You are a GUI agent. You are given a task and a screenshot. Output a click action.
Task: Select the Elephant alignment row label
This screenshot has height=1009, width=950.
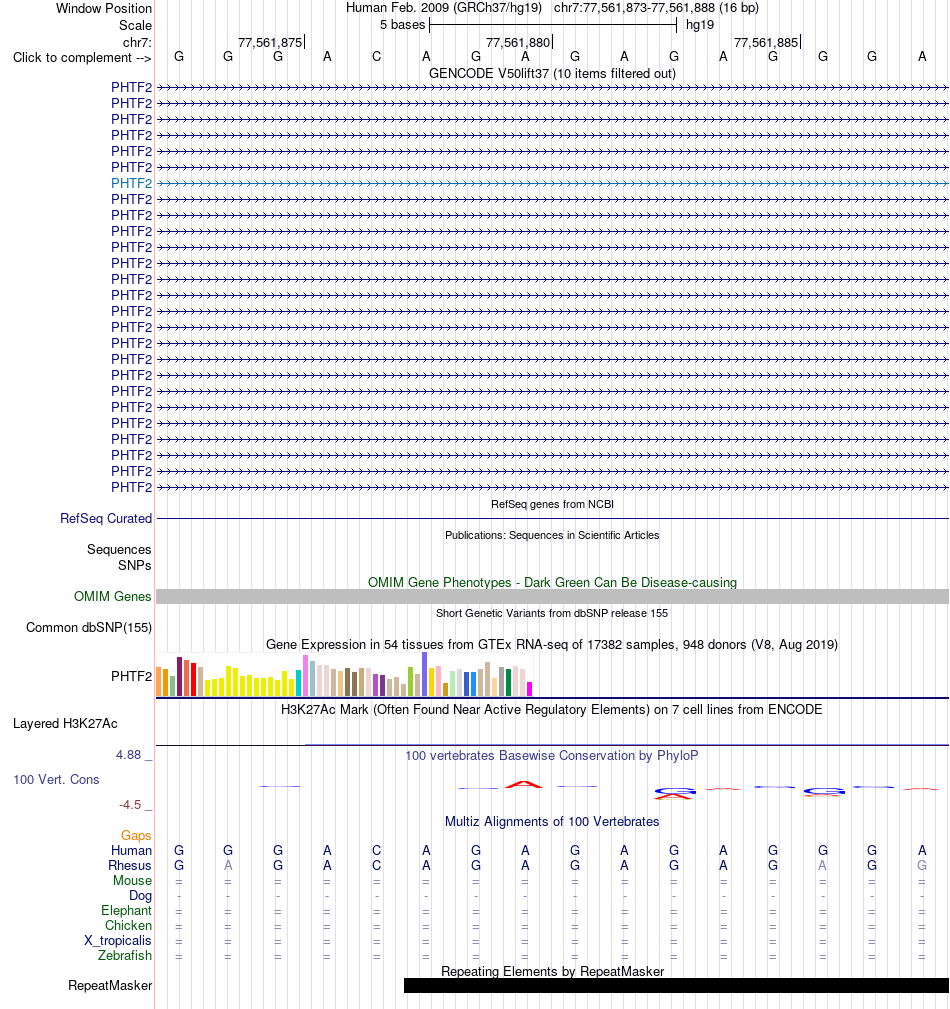pos(126,911)
